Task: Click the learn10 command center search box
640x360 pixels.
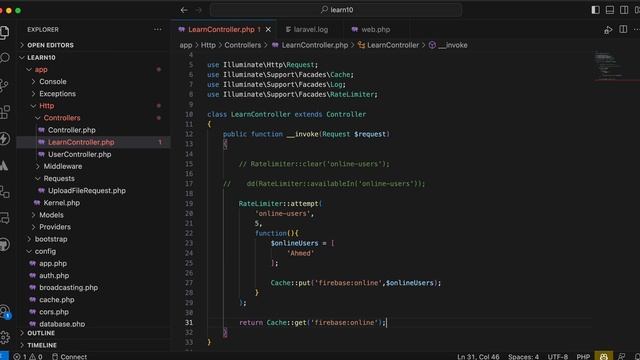Action: point(336,10)
